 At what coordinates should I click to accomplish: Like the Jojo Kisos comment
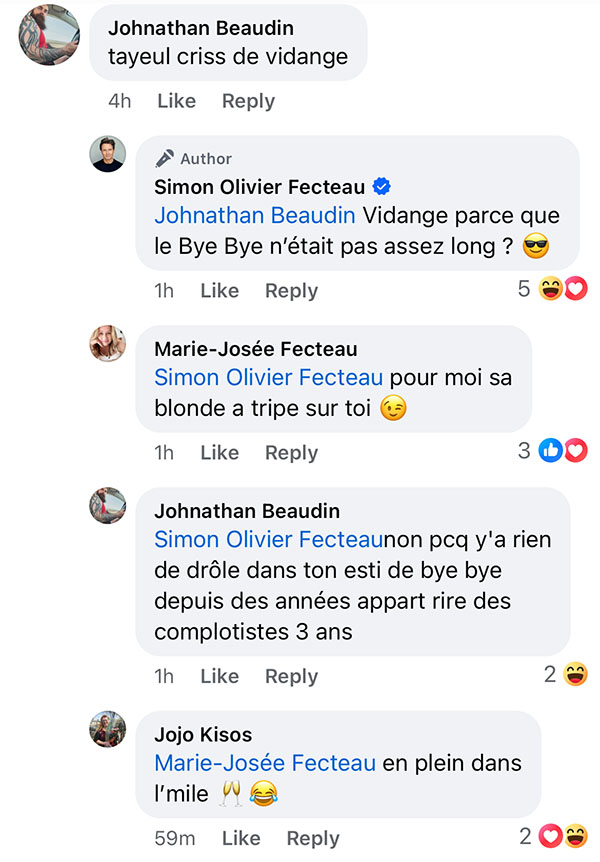pyautogui.click(x=241, y=838)
